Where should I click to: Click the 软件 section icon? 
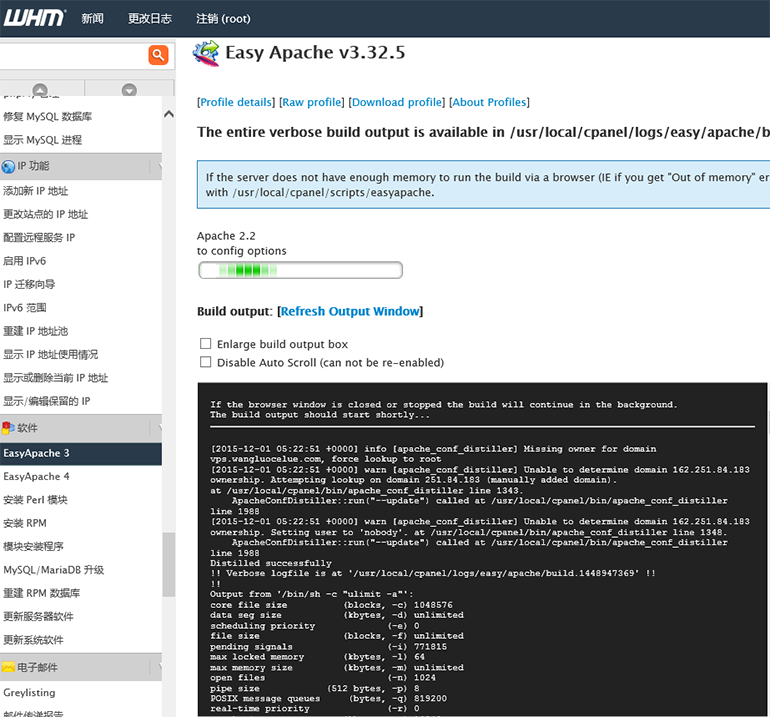point(8,428)
